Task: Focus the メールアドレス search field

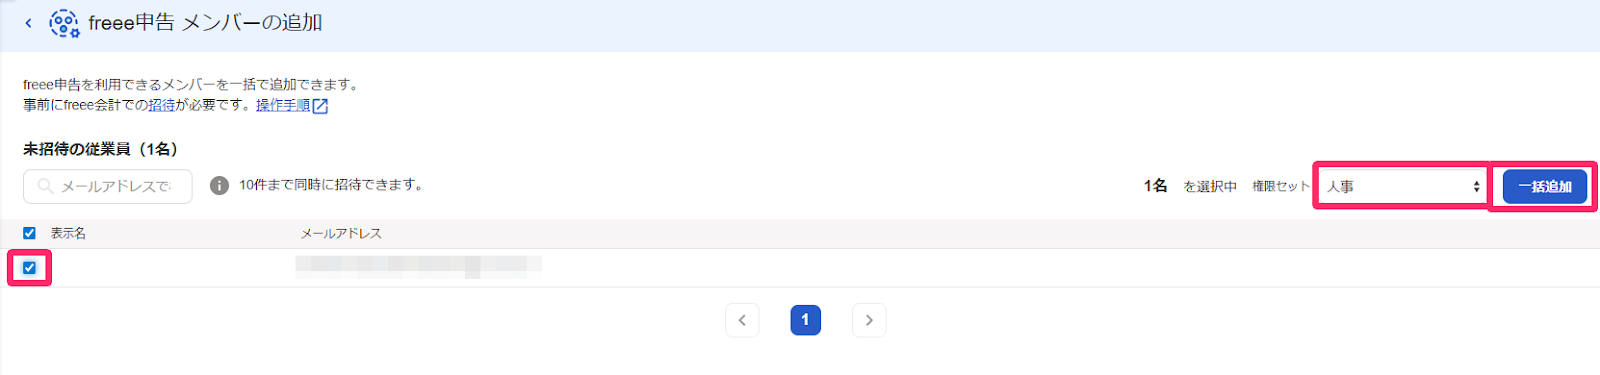Action: point(107,186)
